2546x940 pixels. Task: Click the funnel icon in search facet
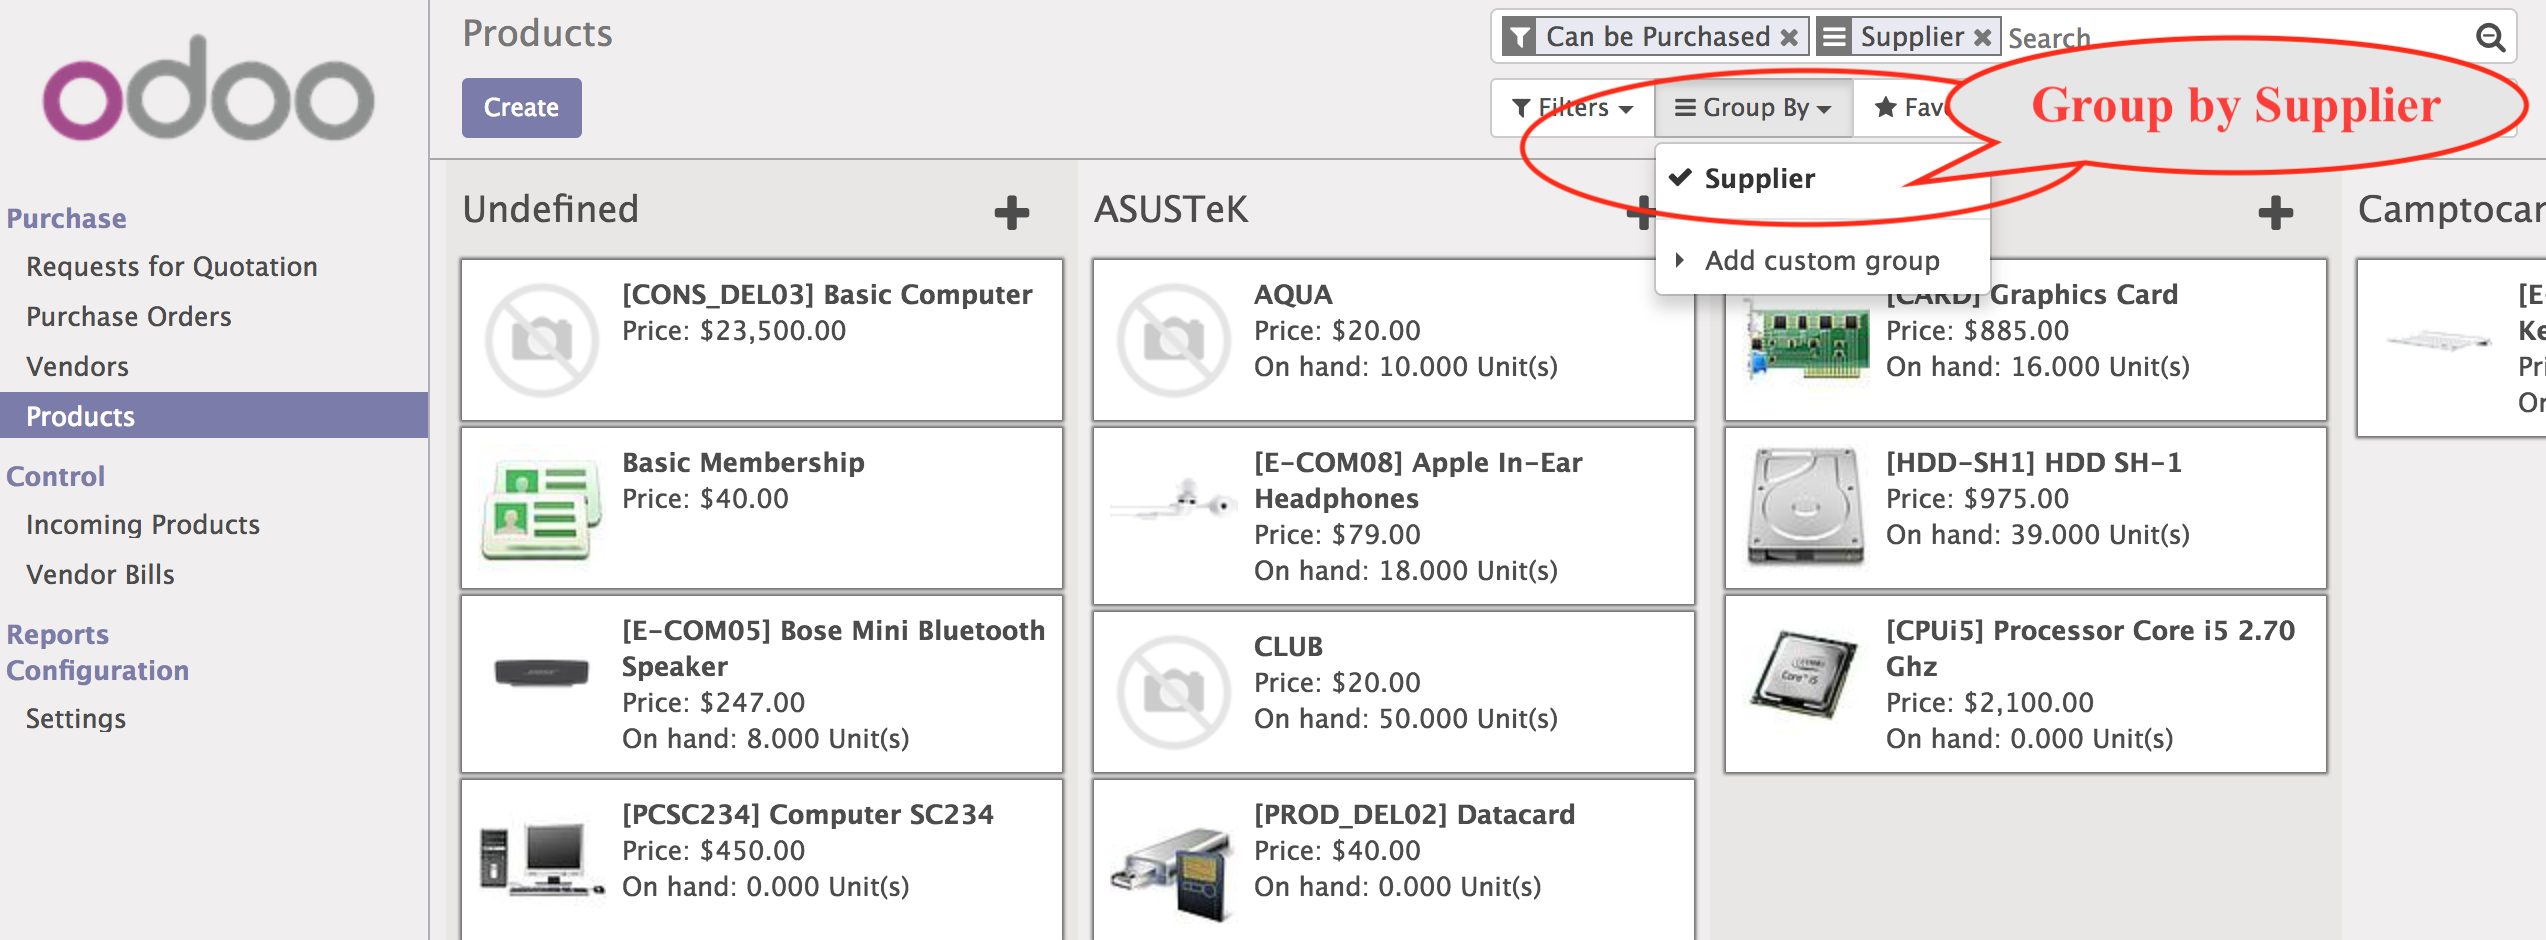tap(1519, 38)
